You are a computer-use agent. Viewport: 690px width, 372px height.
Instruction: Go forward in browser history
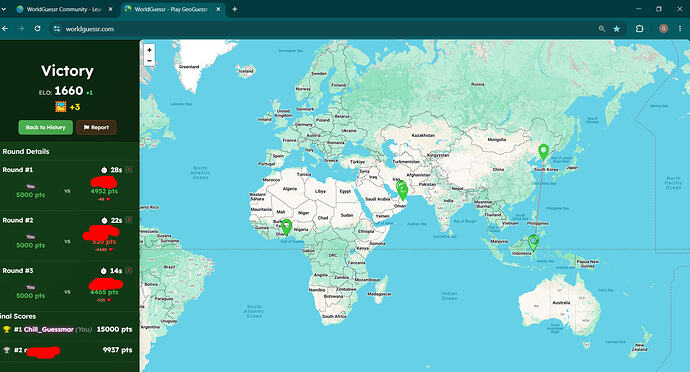(21, 29)
